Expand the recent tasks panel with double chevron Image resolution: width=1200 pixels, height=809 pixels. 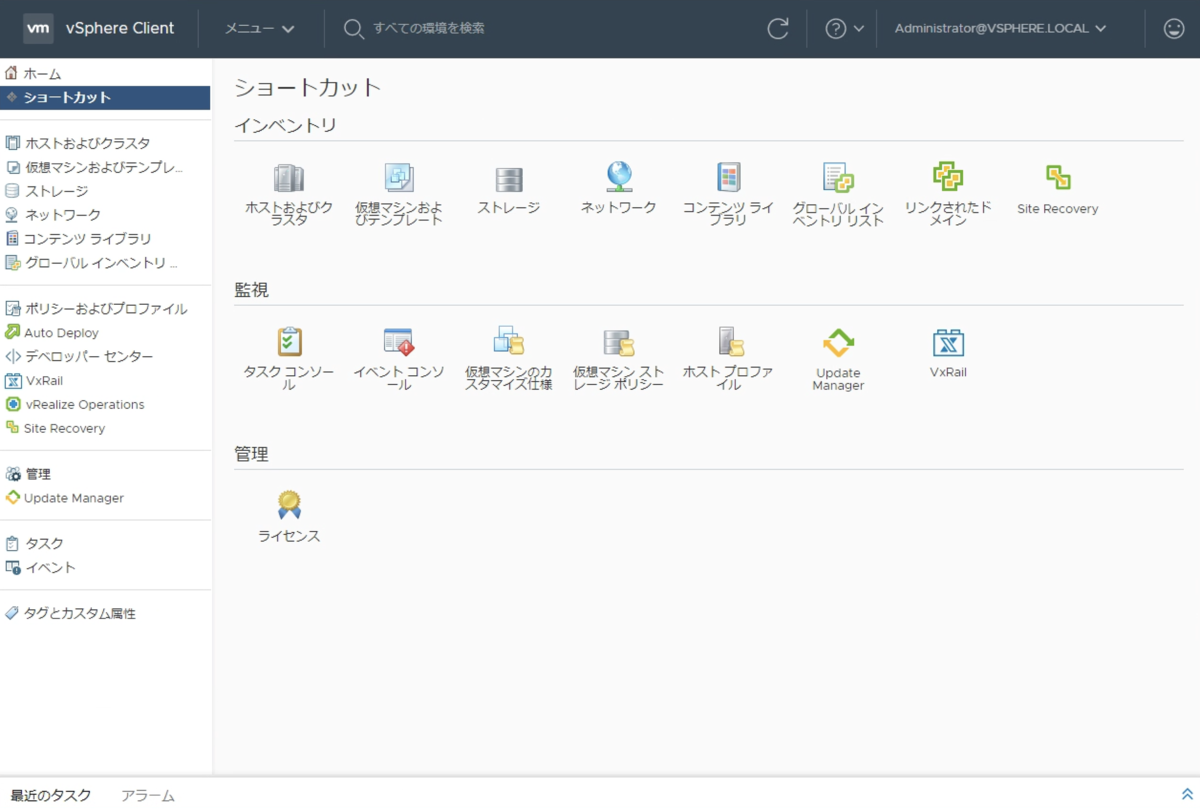pos(1187,794)
